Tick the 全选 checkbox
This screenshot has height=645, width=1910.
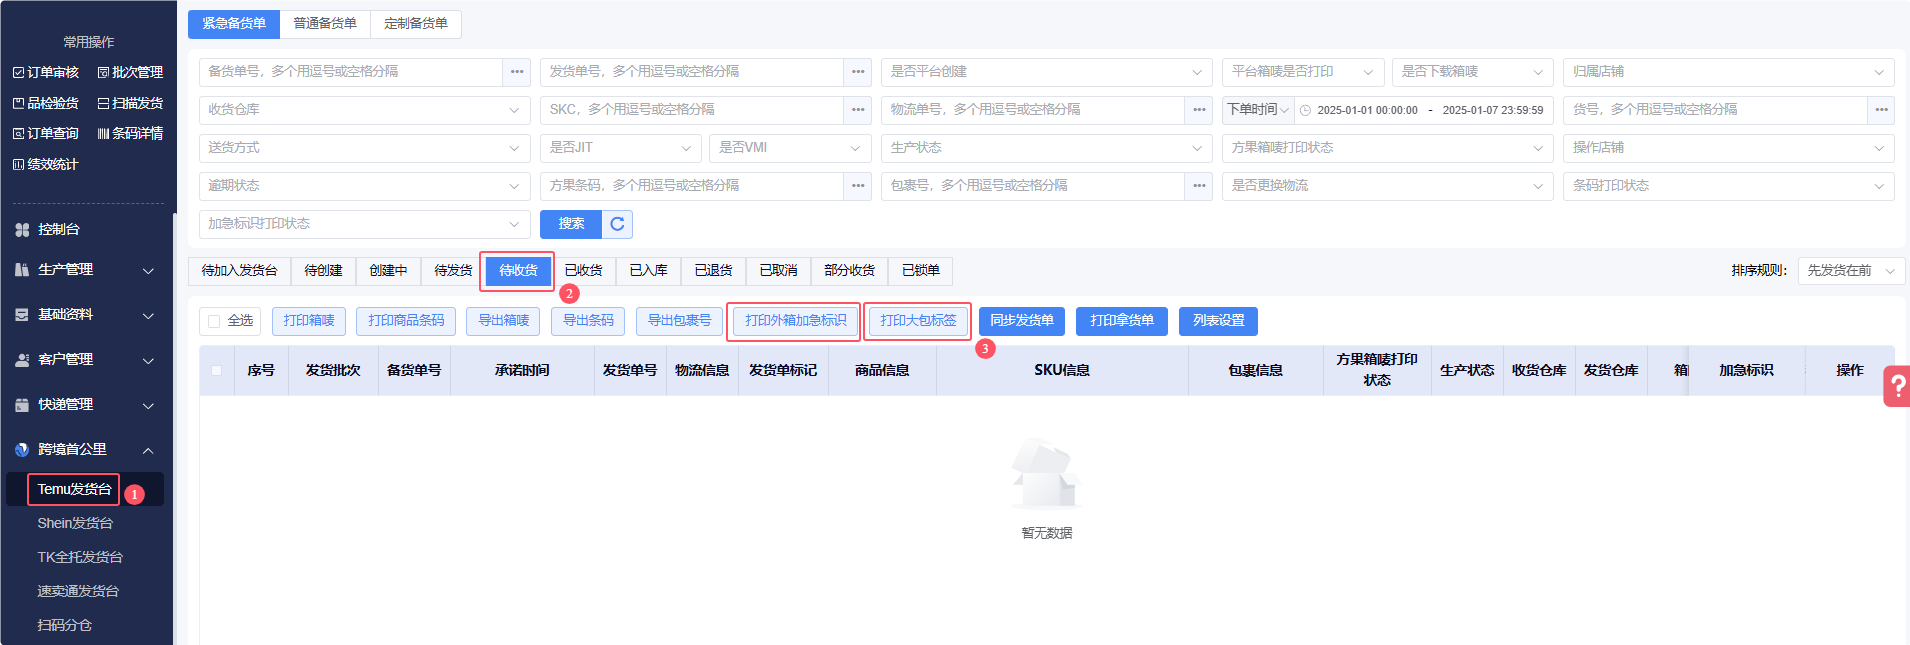[214, 321]
